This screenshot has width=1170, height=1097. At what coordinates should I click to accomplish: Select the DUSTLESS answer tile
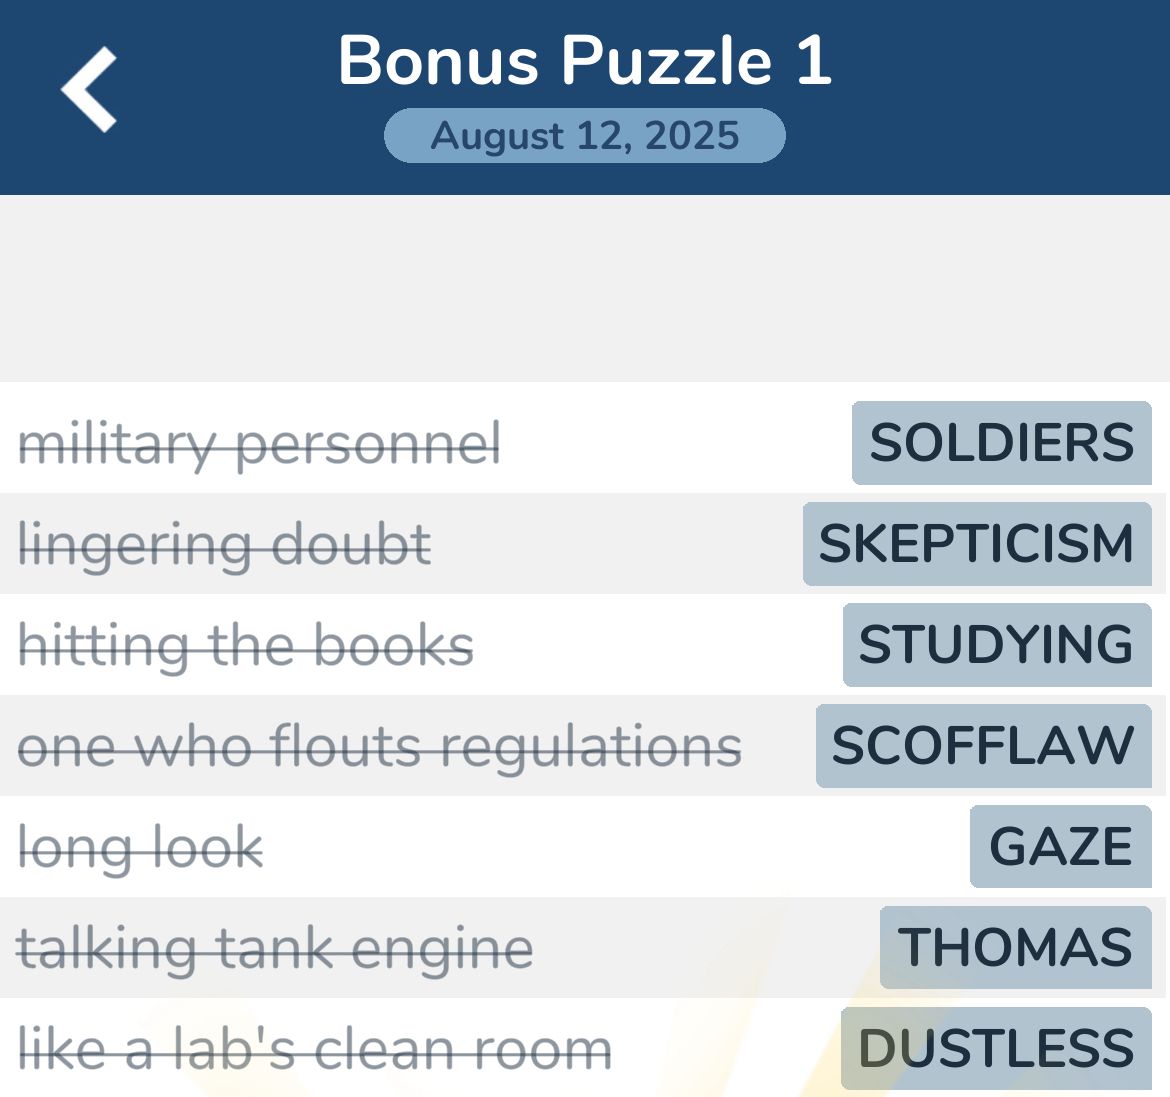pyautogui.click(x=995, y=1048)
